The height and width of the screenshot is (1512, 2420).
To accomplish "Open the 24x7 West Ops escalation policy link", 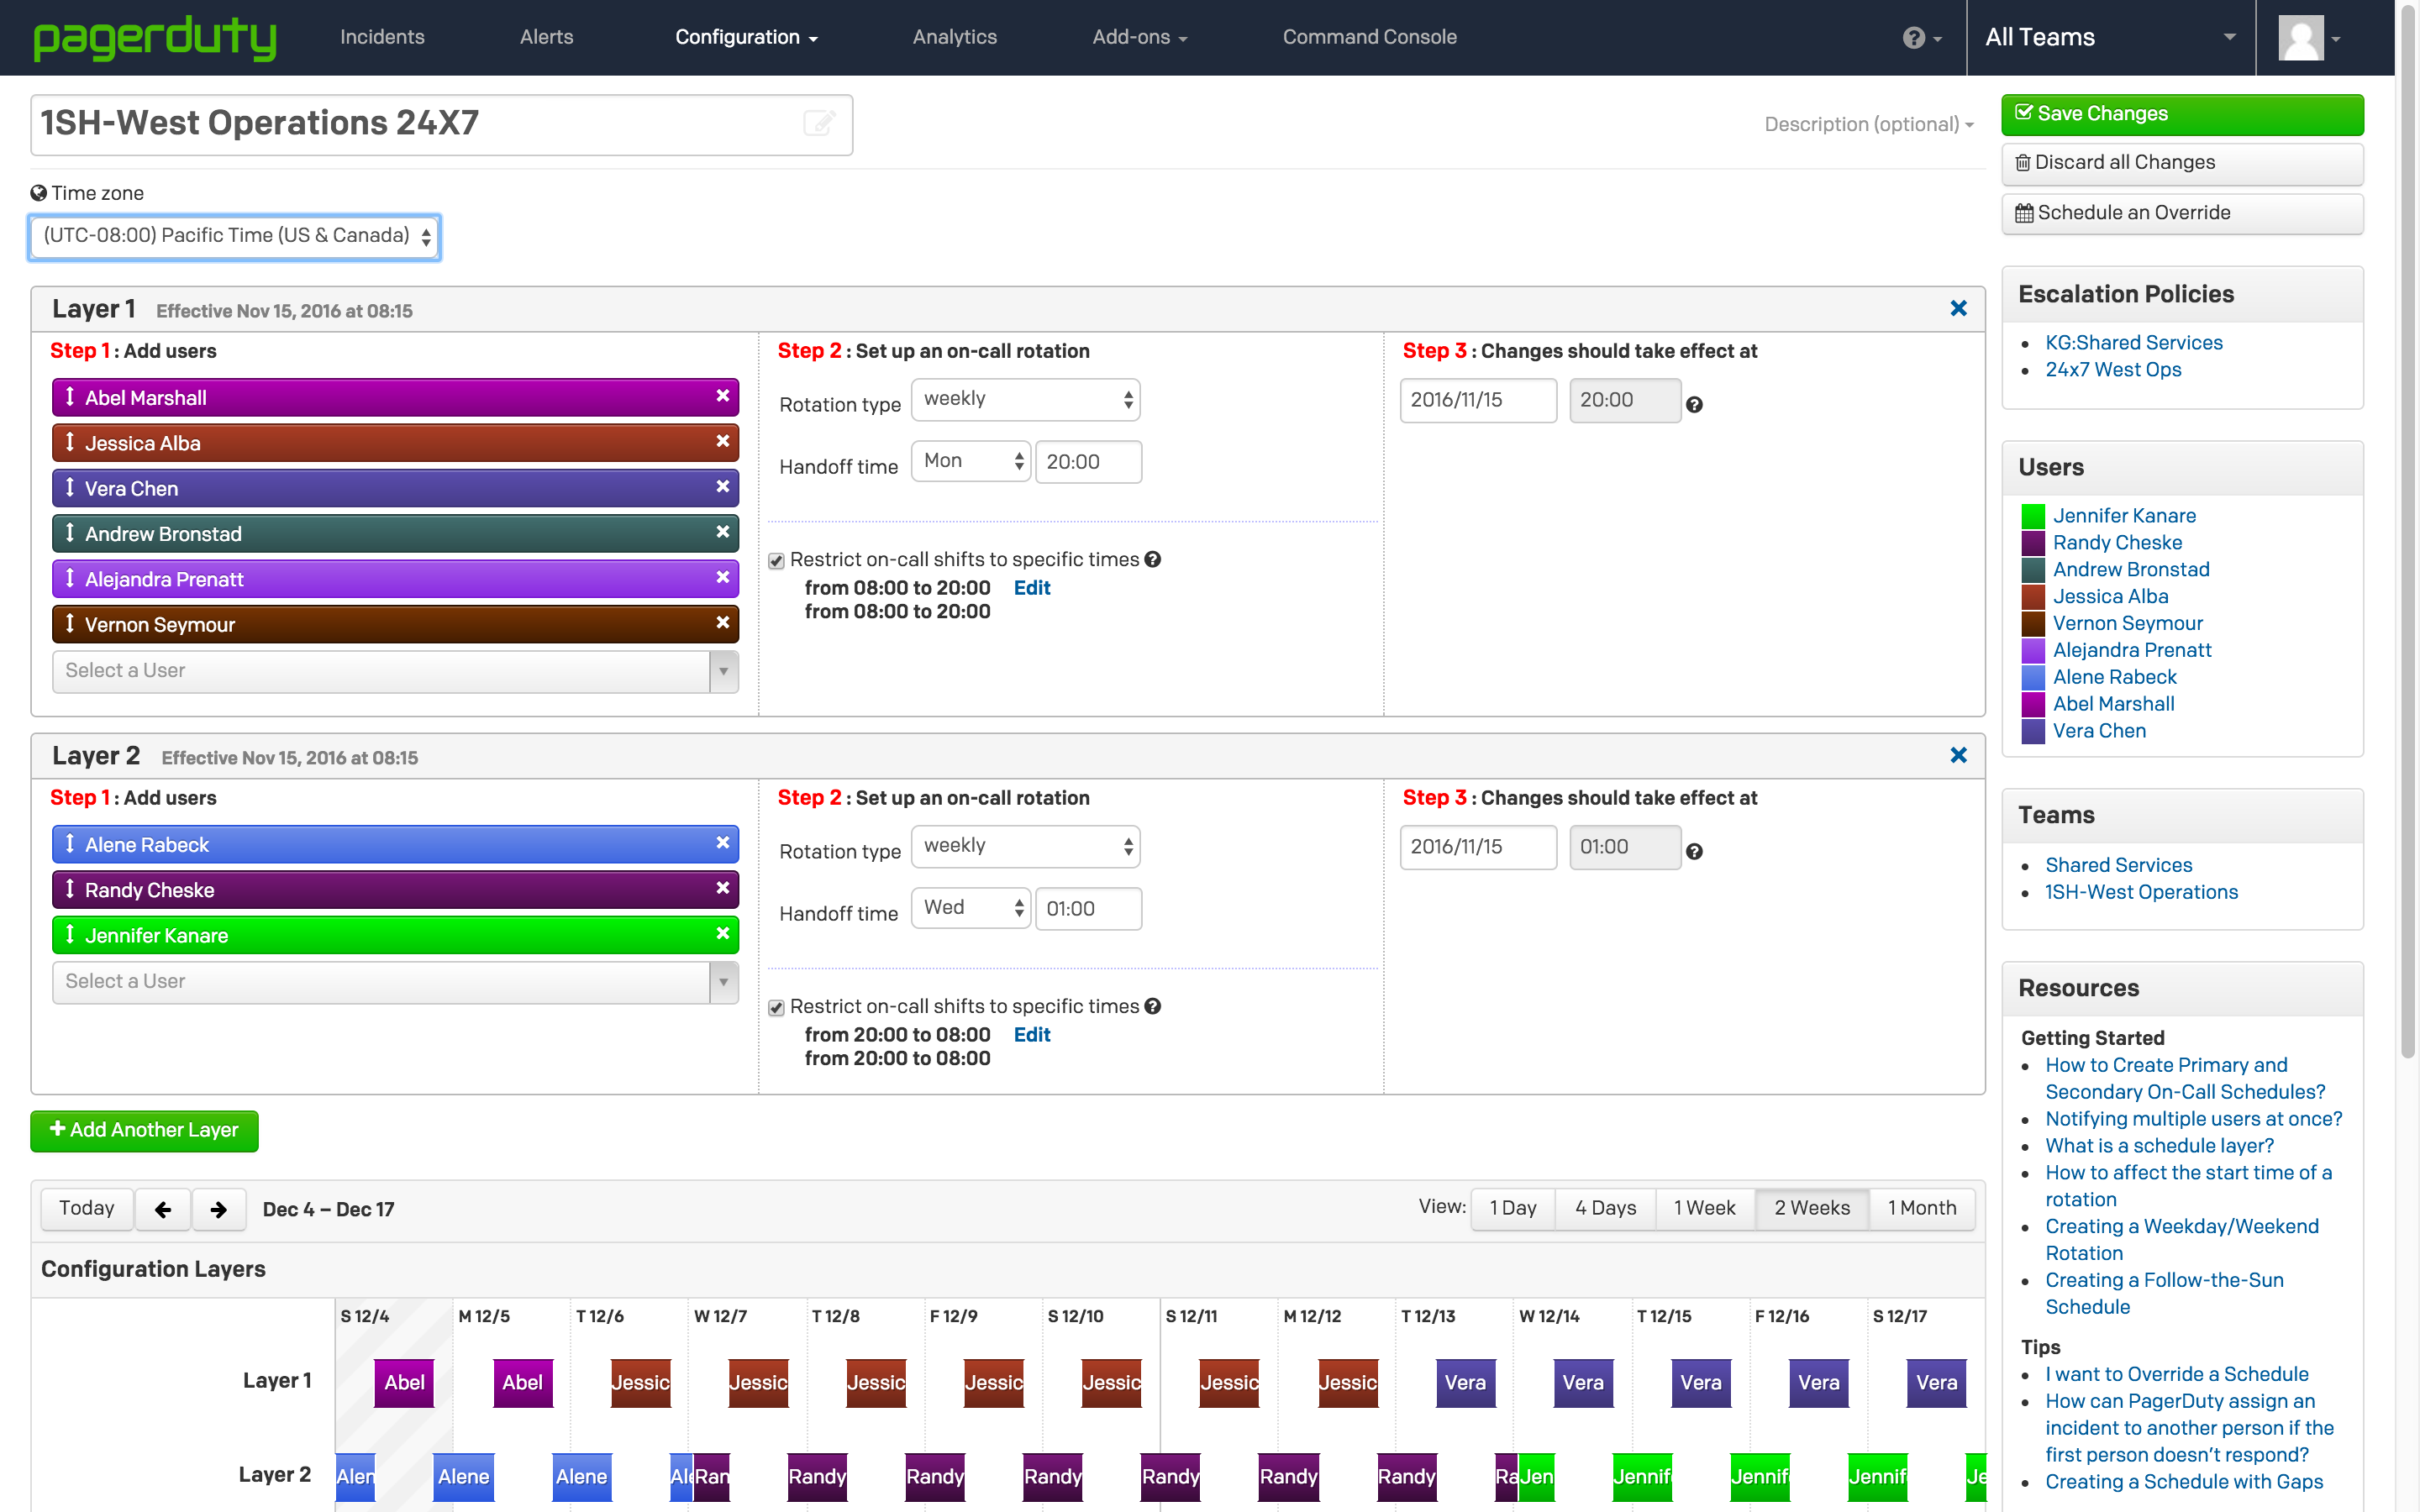I will tap(2112, 370).
